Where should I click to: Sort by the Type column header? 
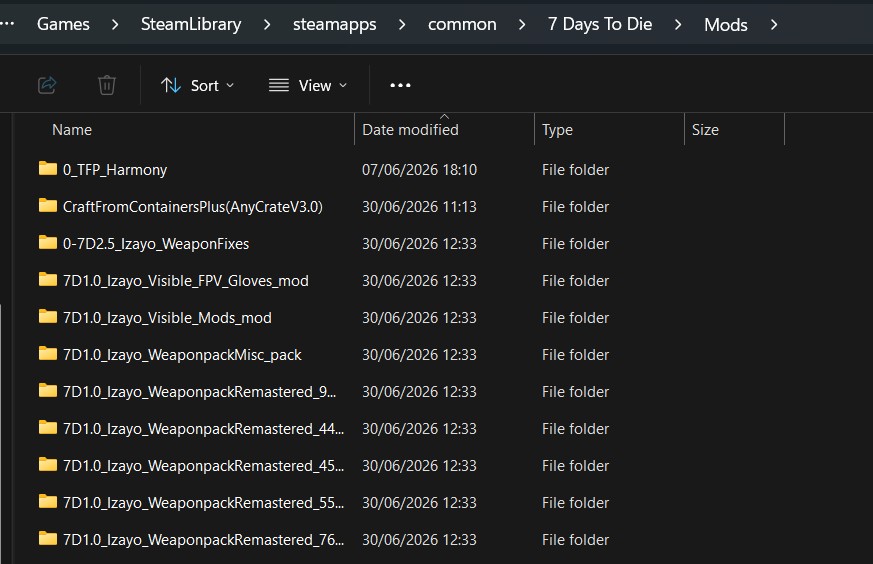[557, 130]
